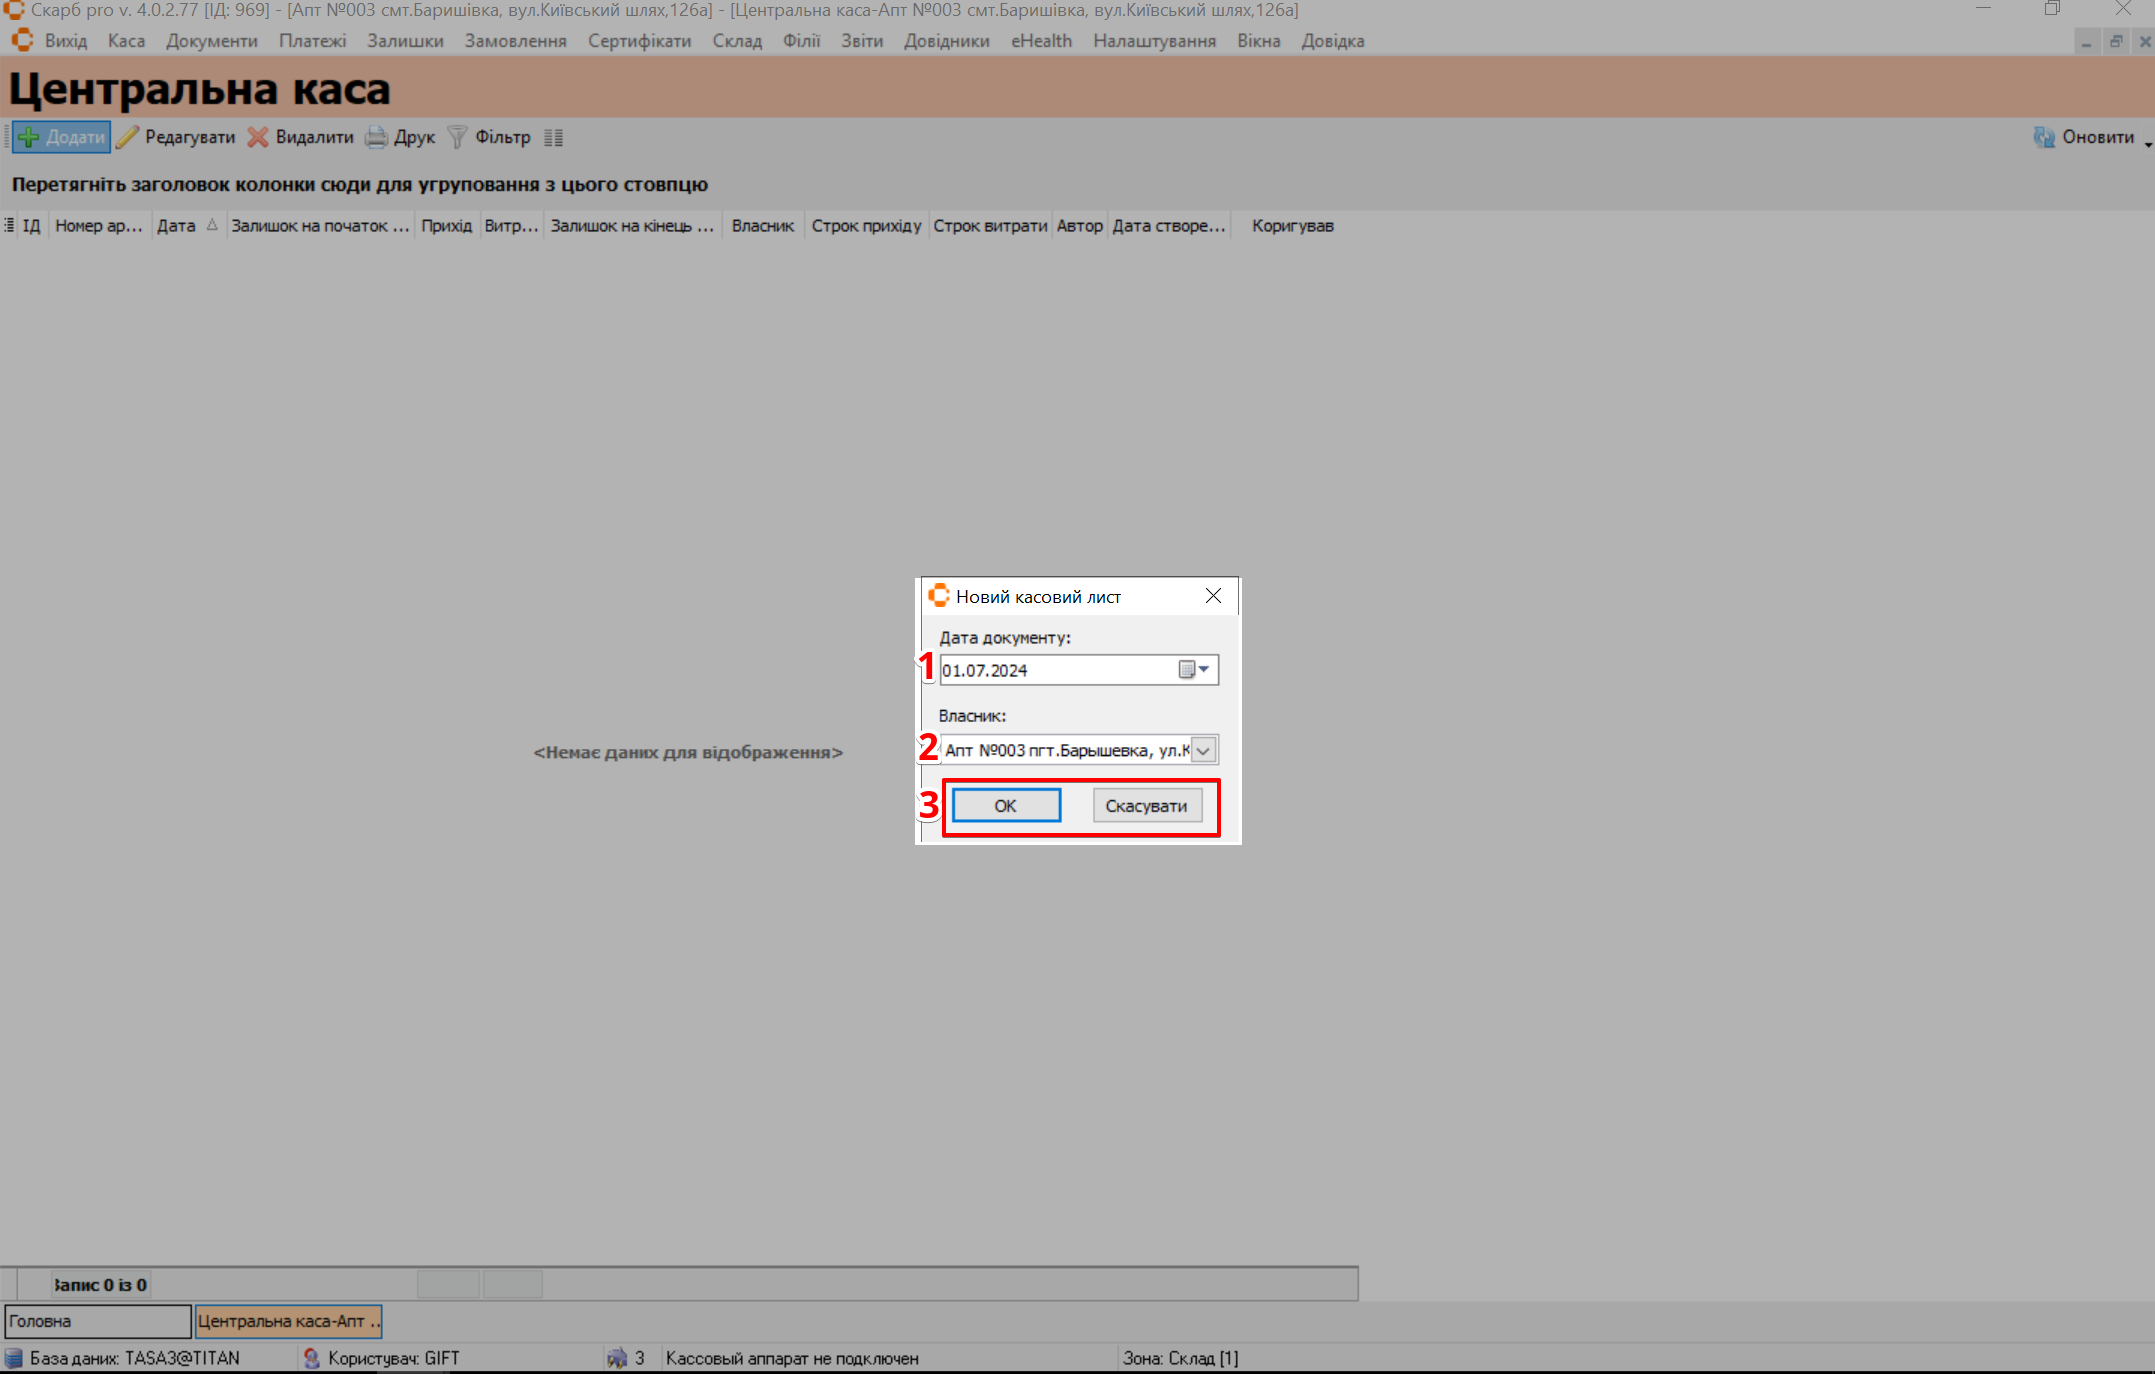Expand arrow next to Оновити
Viewport: 2155px width, 1374px height.
pyautogui.click(x=2148, y=145)
